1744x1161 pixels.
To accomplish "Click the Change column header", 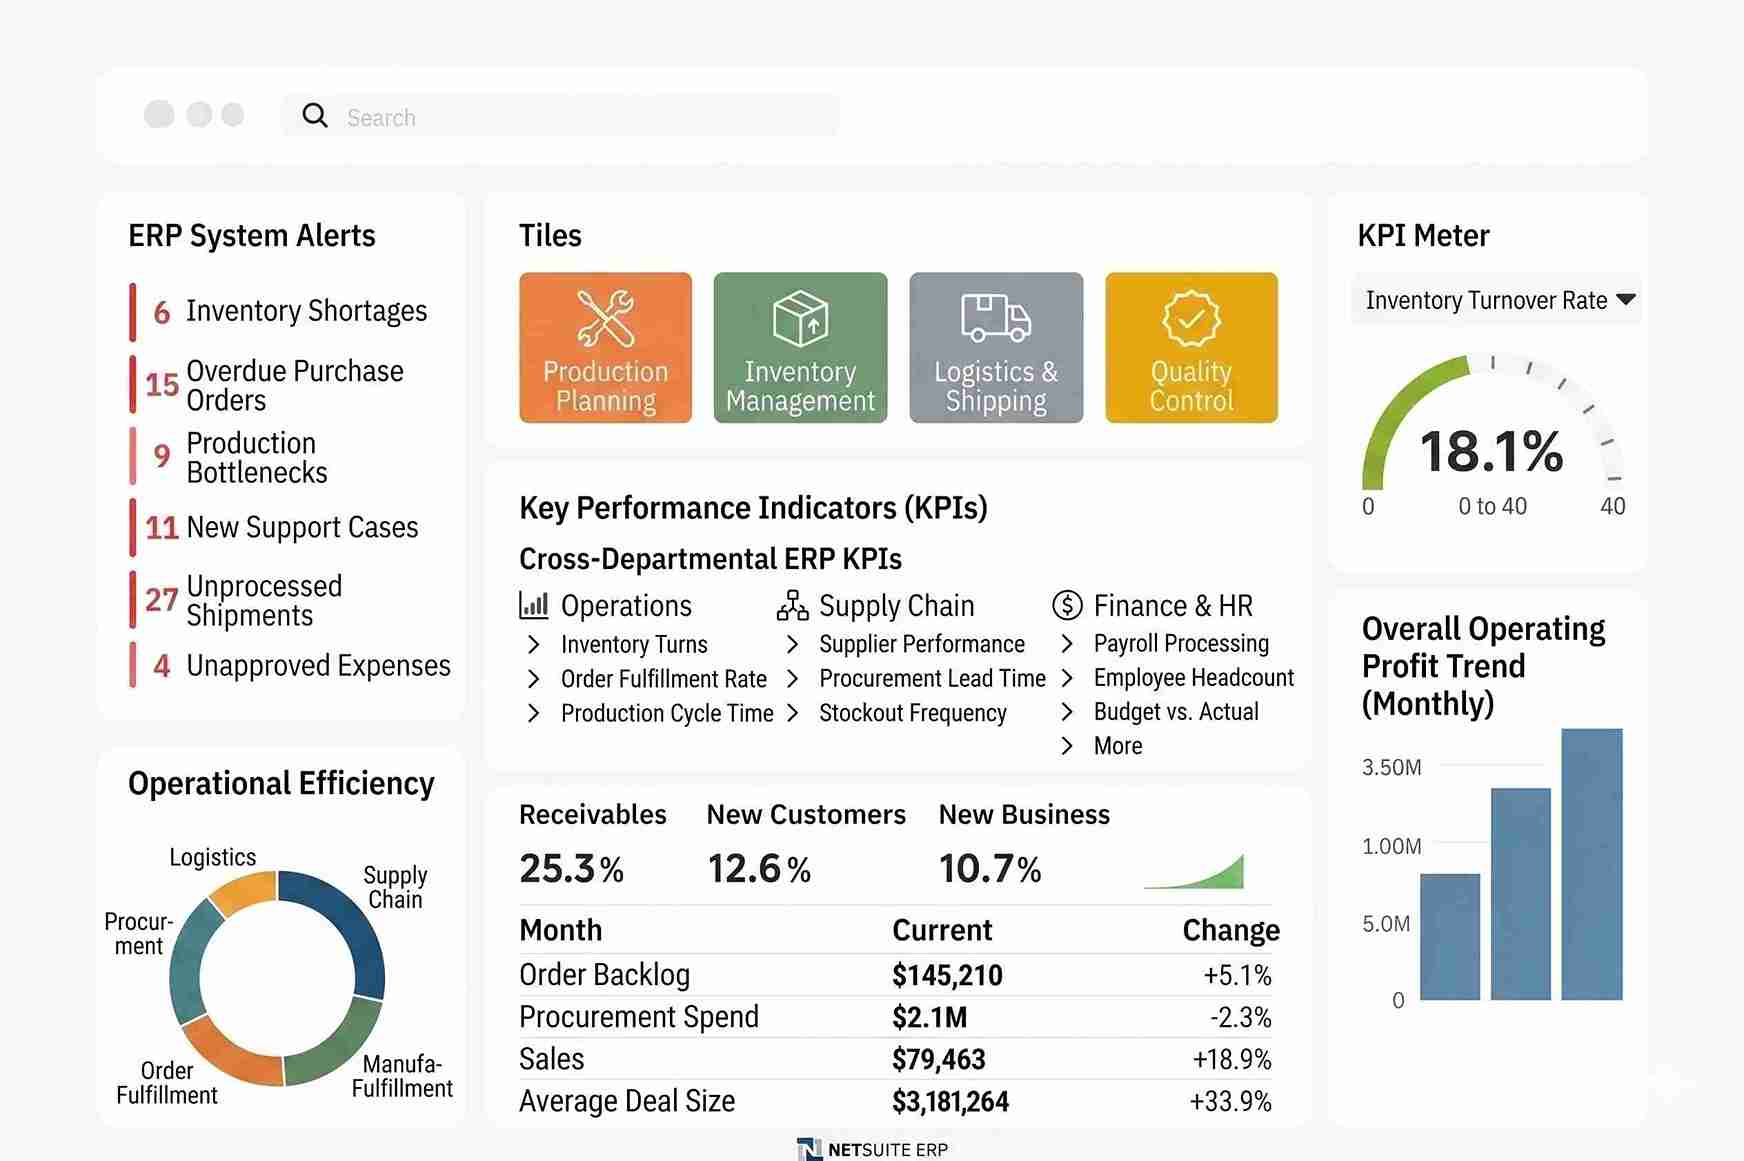I will (x=1231, y=930).
